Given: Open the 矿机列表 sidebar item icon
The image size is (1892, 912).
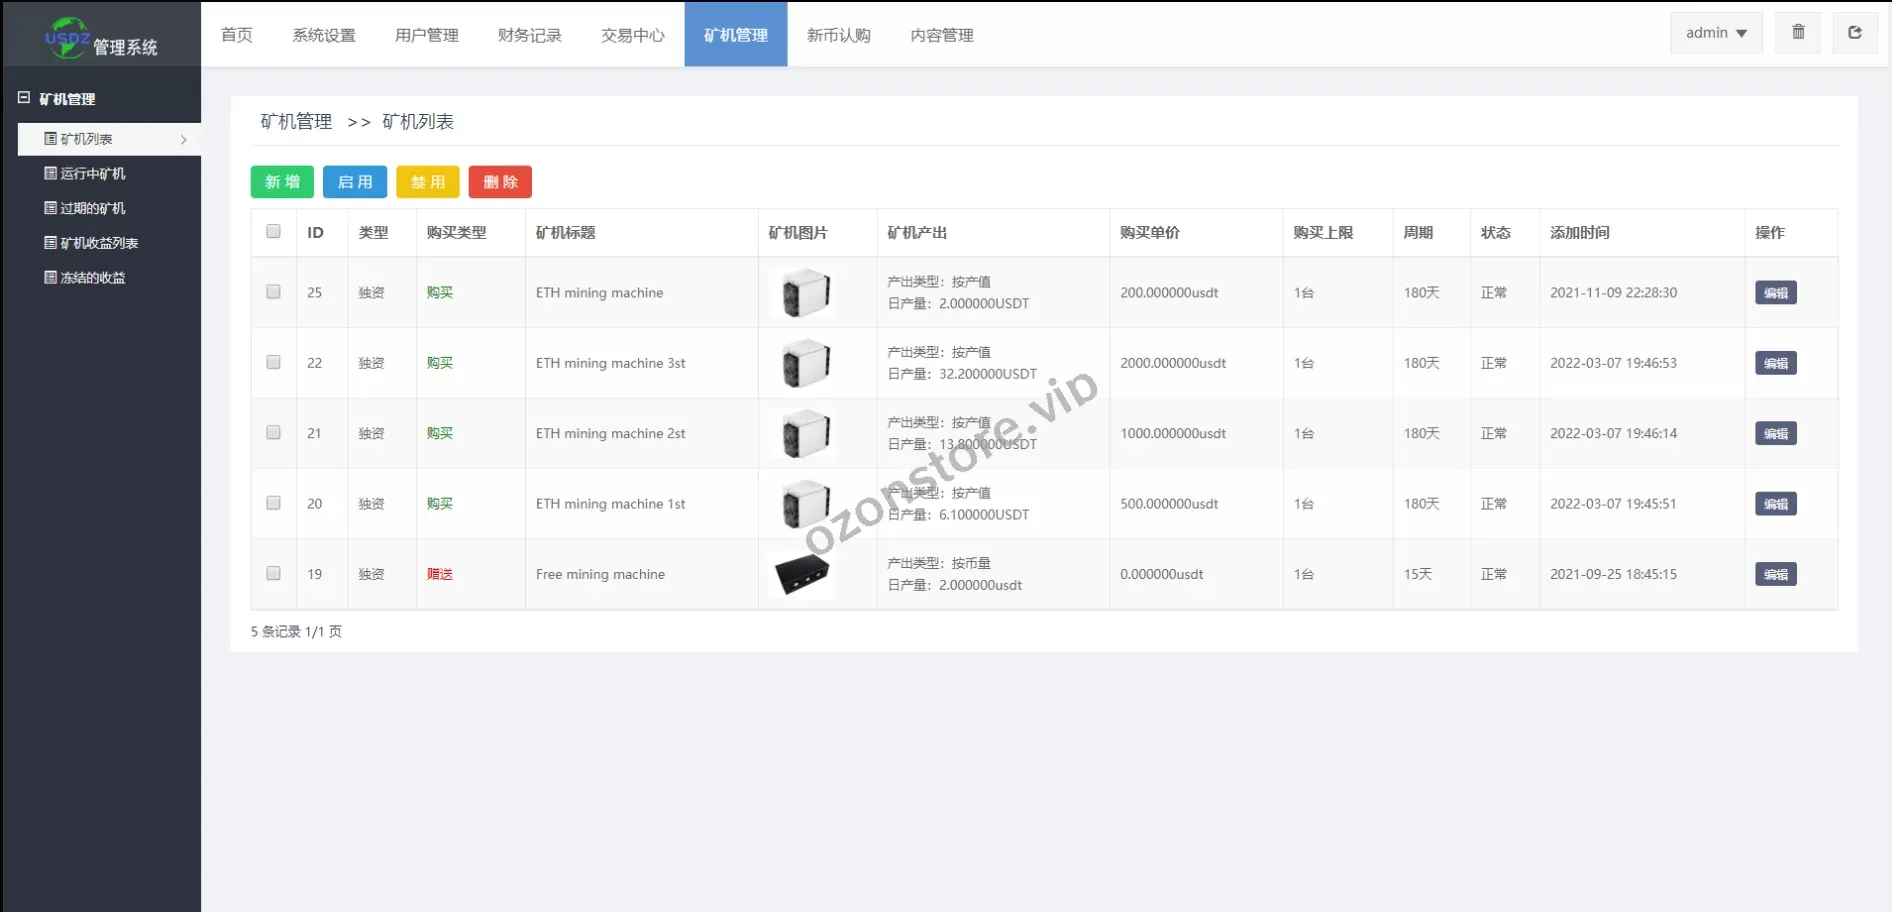Looking at the screenshot, I should tap(50, 138).
